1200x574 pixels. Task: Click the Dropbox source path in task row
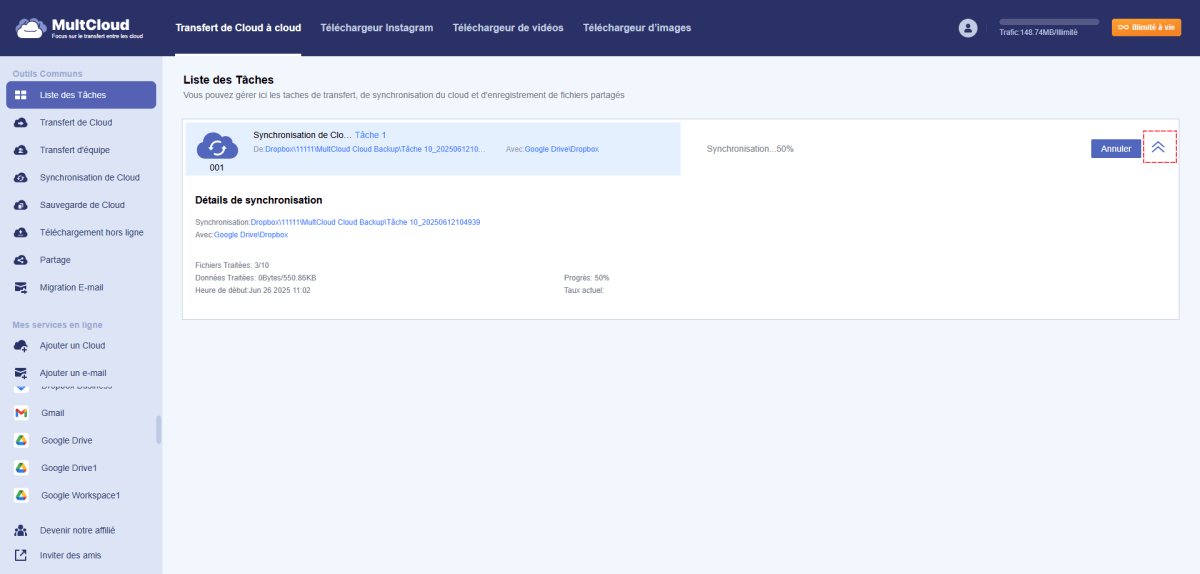coord(374,149)
